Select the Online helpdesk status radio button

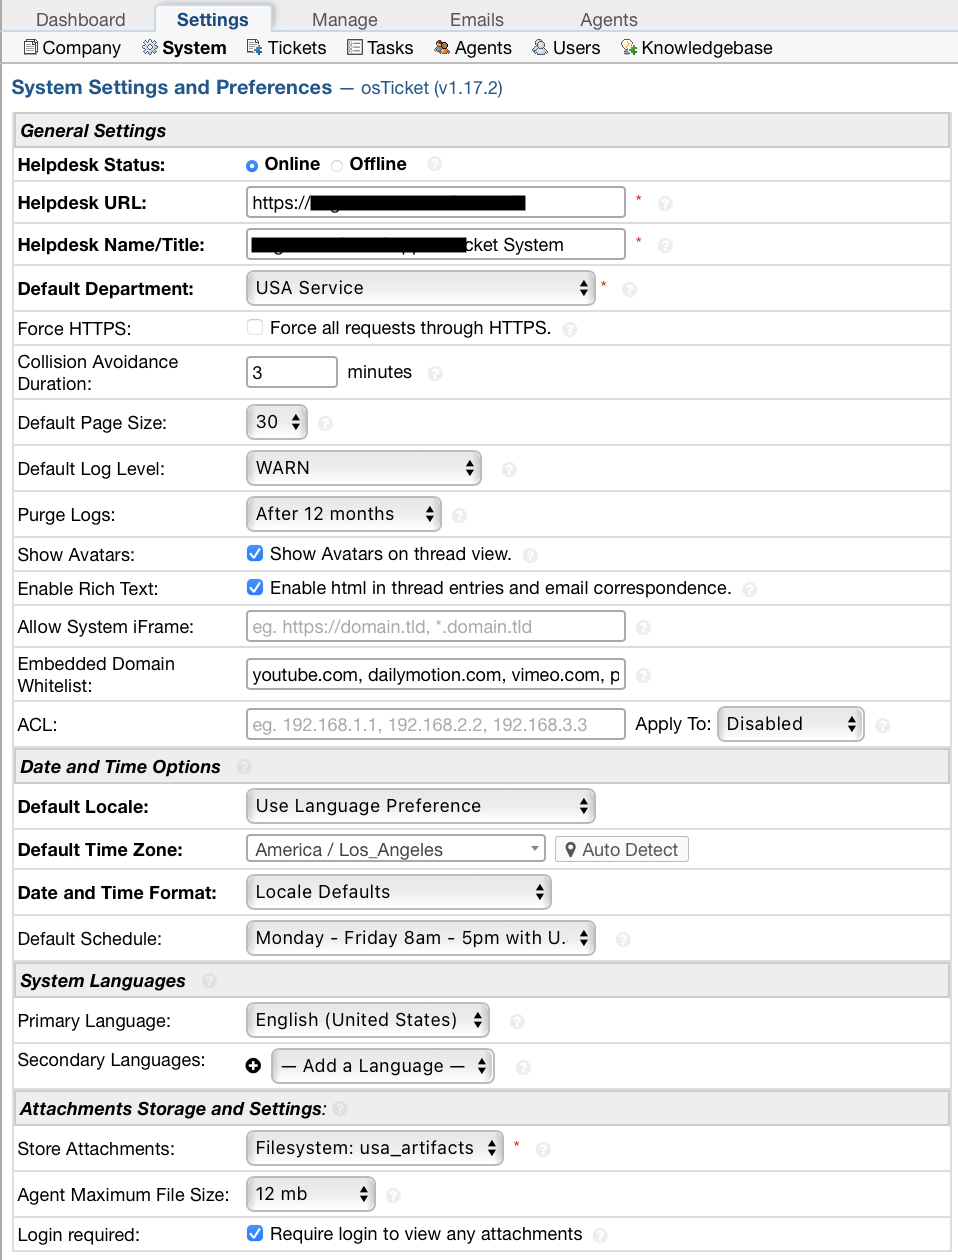point(252,166)
